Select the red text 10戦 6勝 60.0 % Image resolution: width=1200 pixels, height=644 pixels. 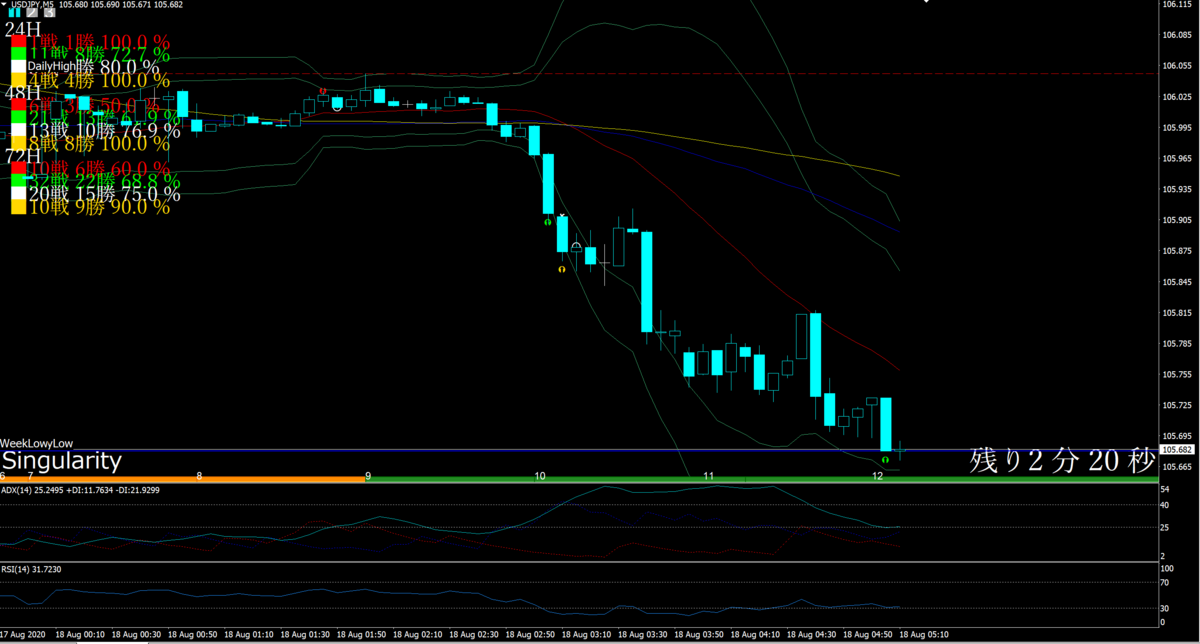pos(100,168)
